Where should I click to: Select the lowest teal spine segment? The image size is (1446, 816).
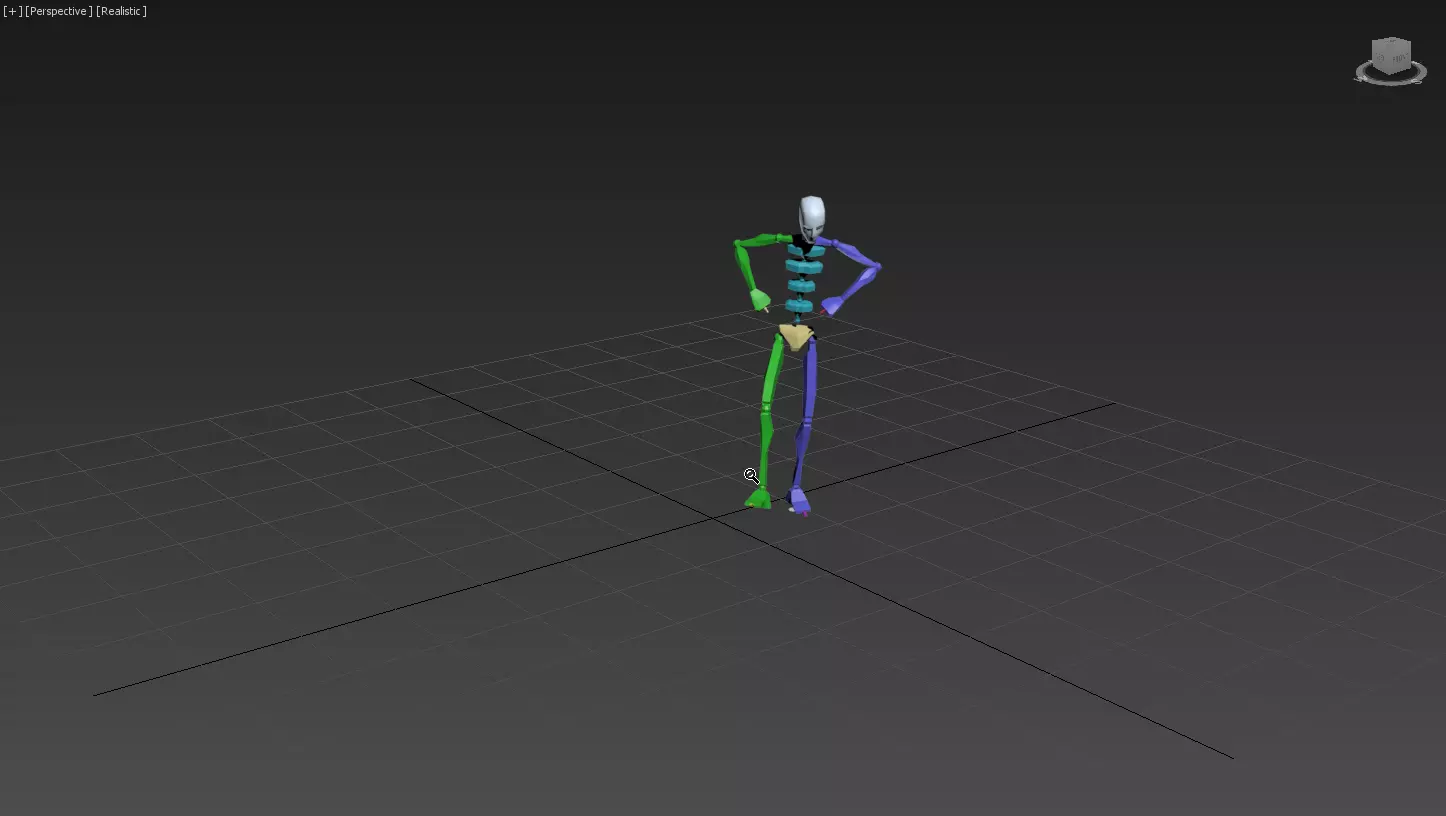tap(799, 306)
